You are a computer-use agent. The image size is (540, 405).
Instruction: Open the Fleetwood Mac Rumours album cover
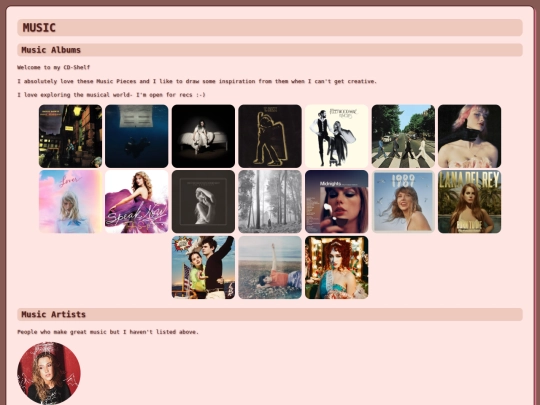[x=336, y=136]
